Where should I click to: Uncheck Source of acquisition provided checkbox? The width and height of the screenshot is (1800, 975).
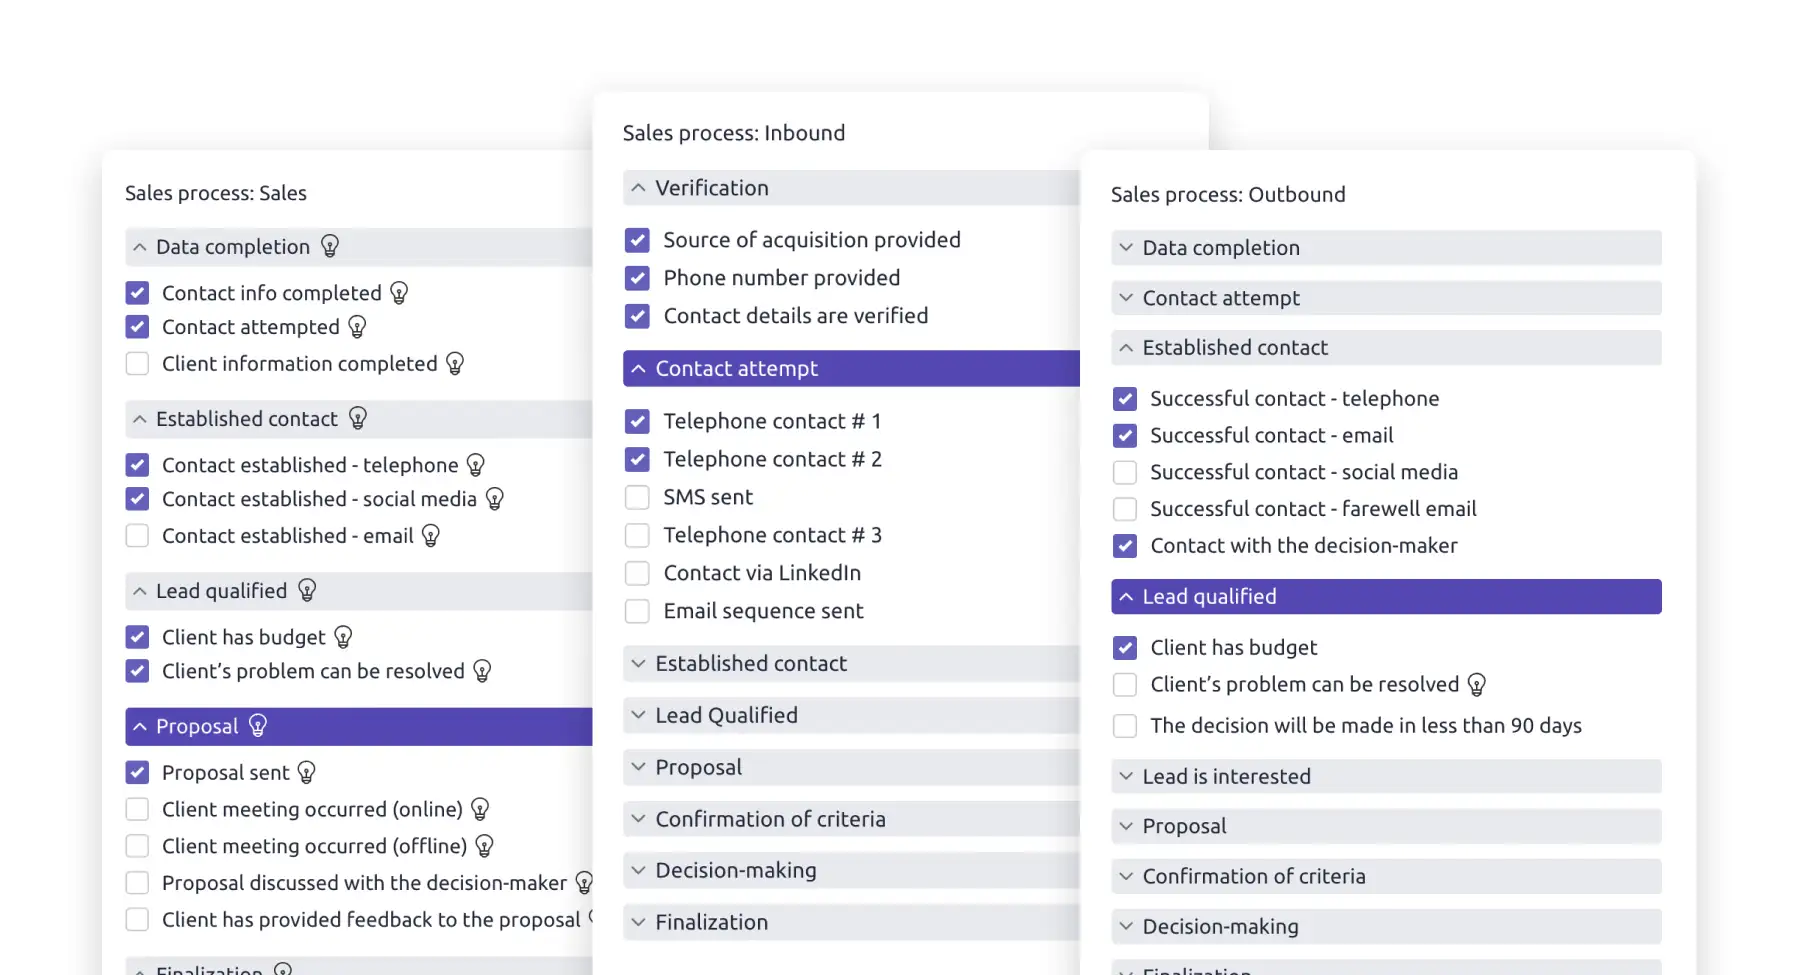(637, 240)
